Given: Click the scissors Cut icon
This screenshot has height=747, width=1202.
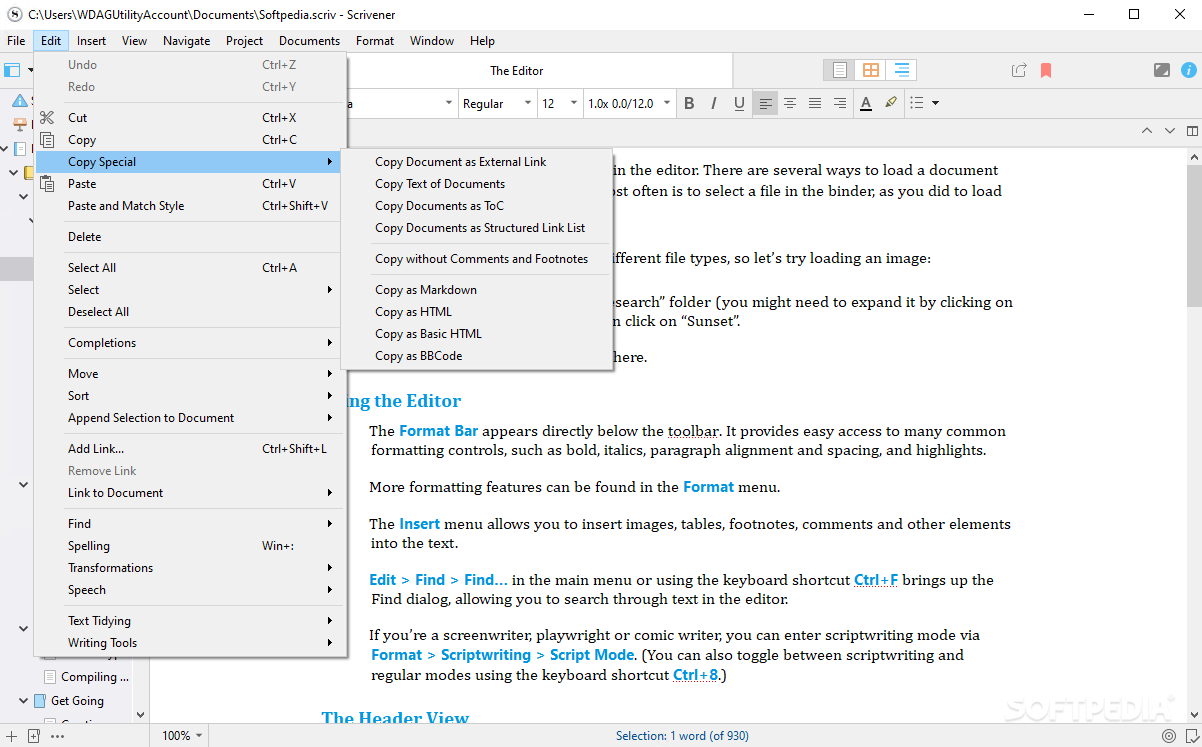Looking at the screenshot, I should [47, 118].
